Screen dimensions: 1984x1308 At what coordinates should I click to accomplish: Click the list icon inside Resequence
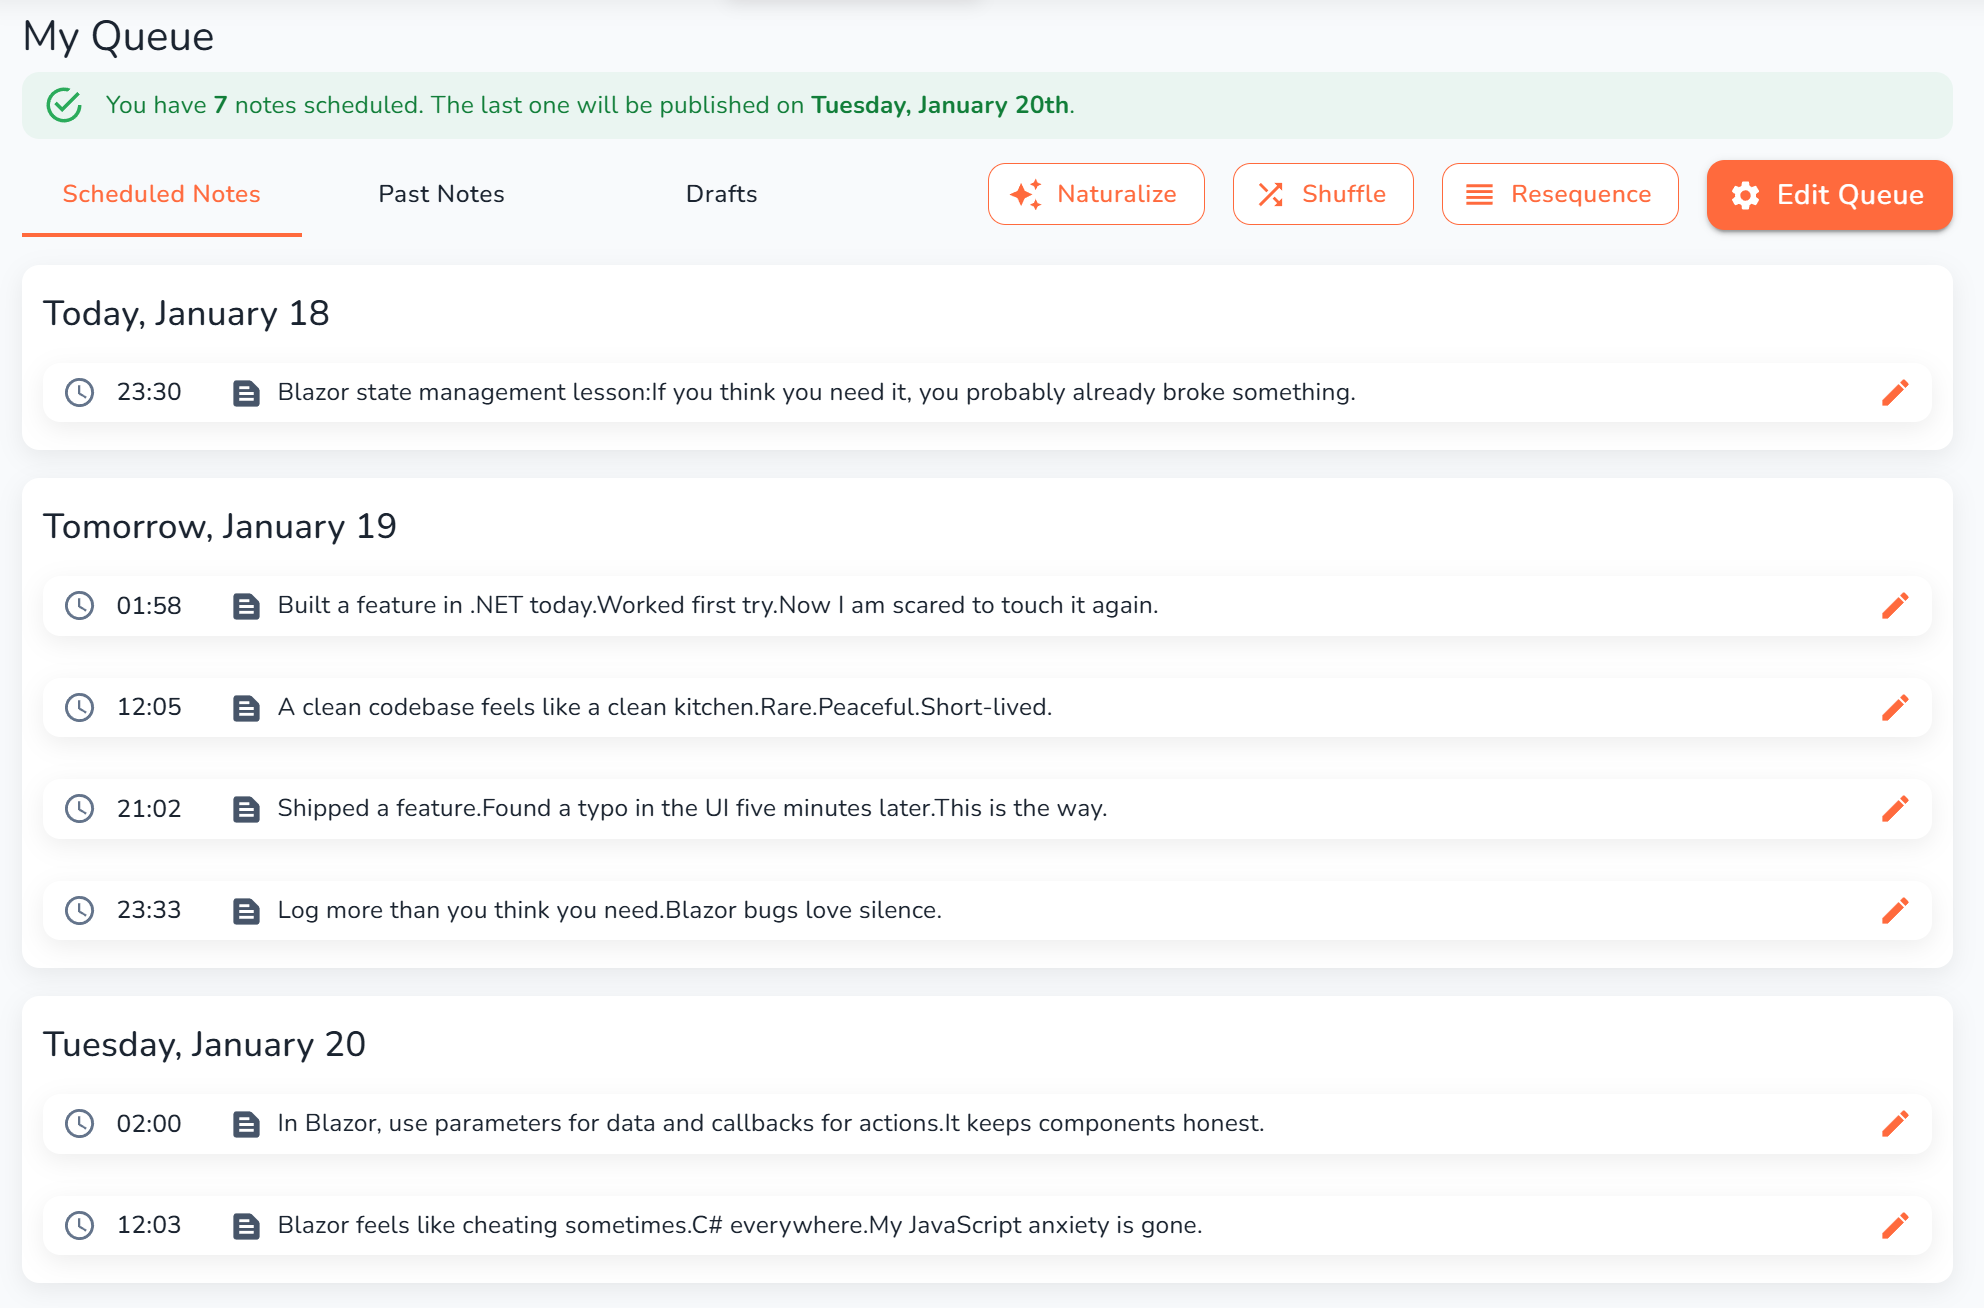point(1479,194)
